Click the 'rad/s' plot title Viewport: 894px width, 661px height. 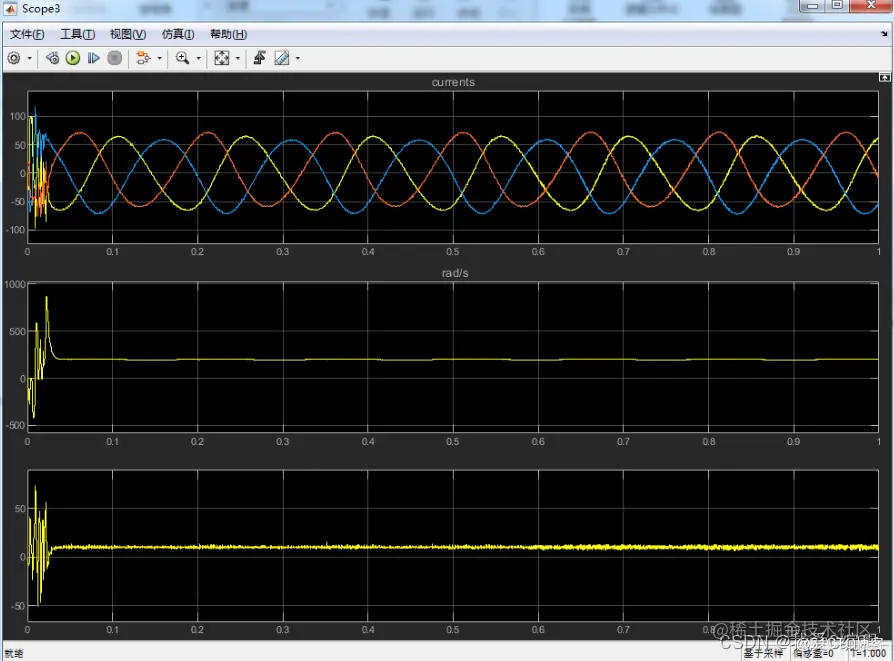[455, 273]
